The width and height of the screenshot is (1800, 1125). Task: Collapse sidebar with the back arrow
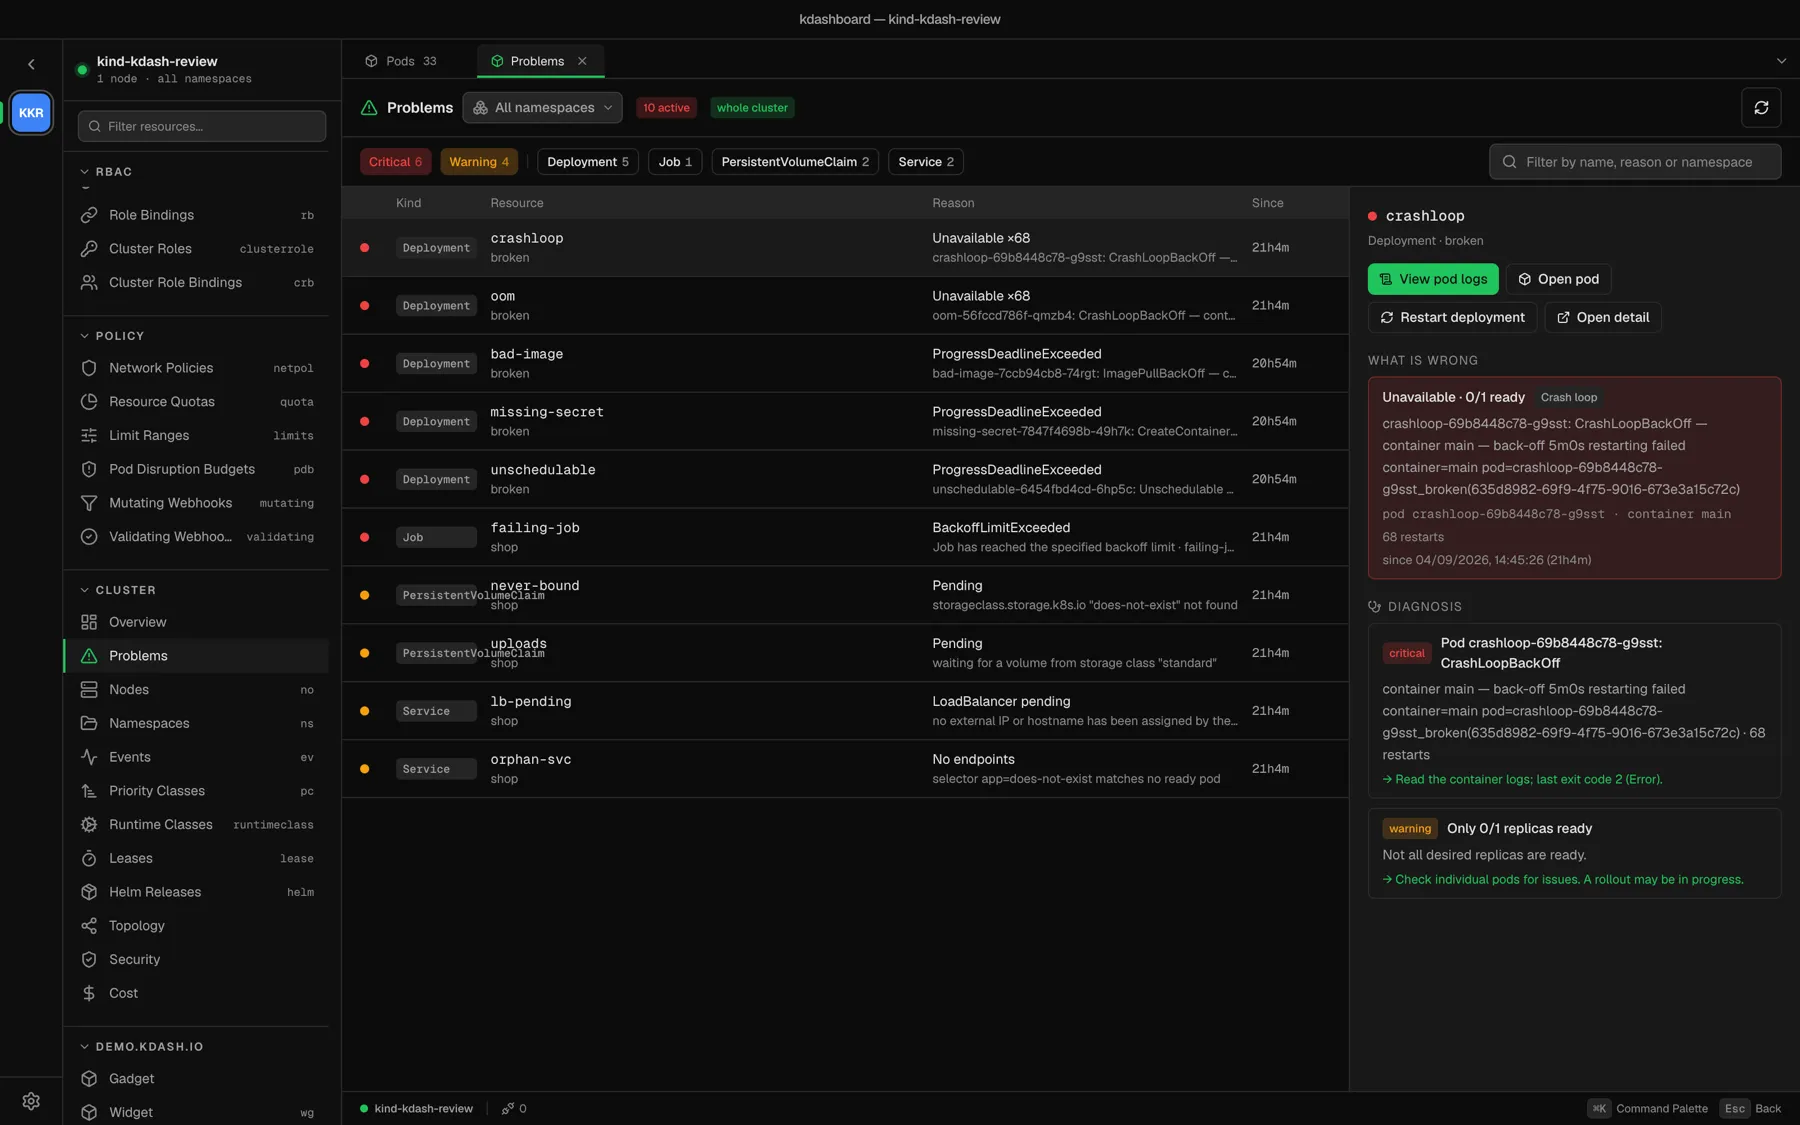click(31, 64)
